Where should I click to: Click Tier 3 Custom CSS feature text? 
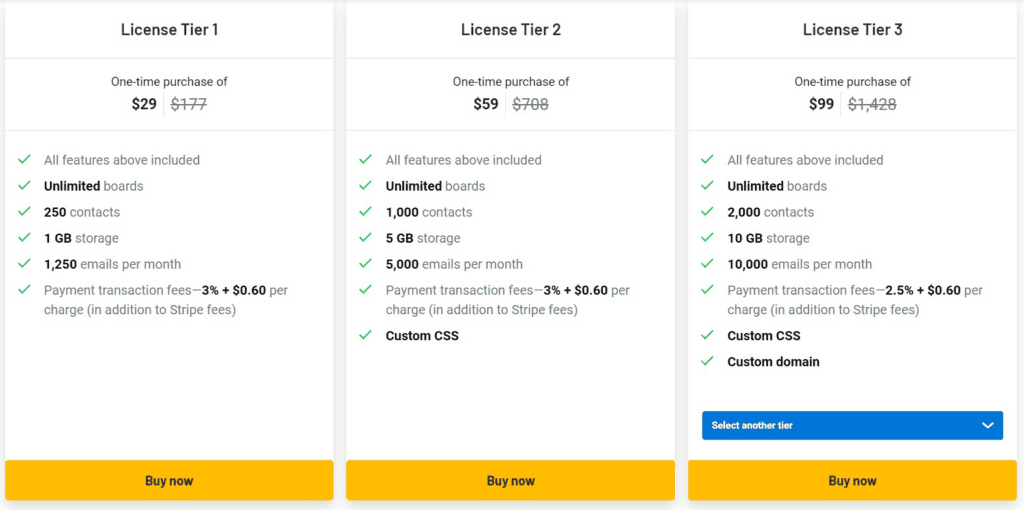pos(764,336)
